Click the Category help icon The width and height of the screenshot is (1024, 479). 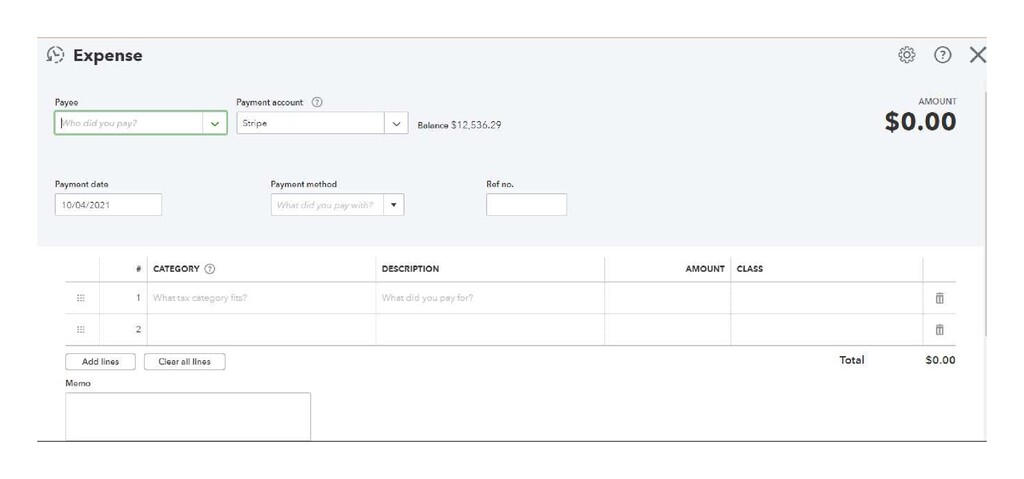[x=210, y=269]
